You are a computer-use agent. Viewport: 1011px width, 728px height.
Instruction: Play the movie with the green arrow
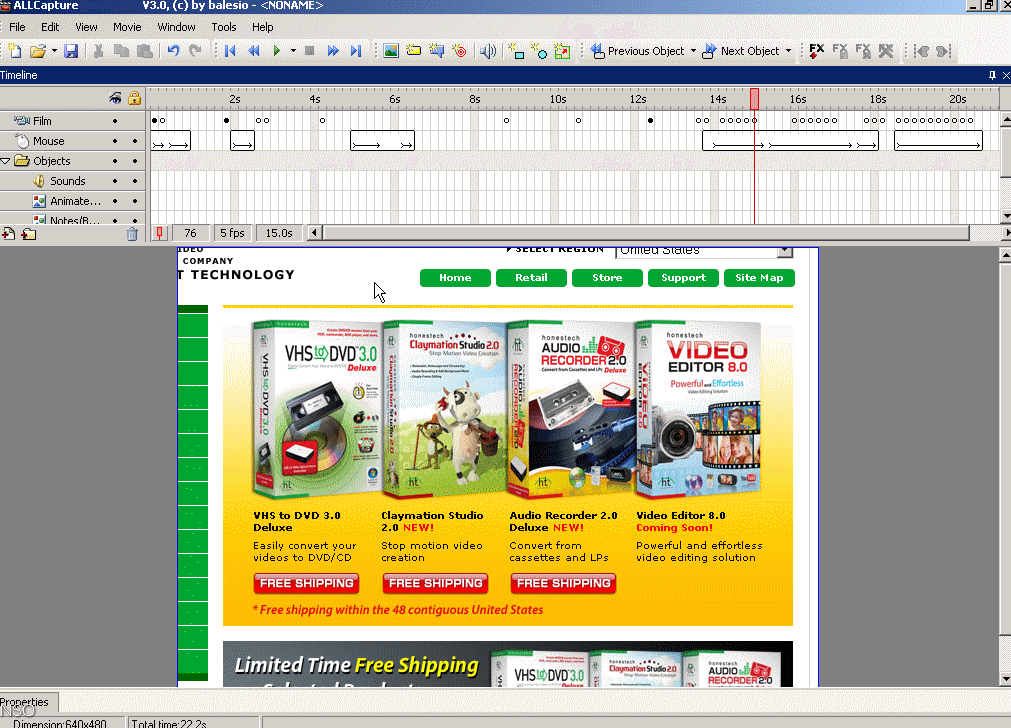(x=277, y=51)
